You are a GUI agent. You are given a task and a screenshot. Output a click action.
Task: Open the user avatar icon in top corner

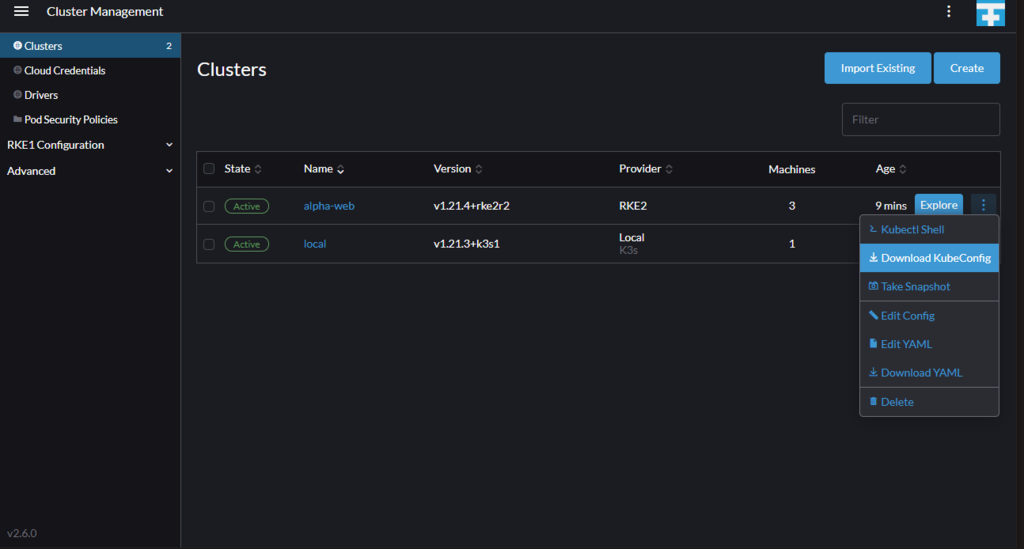990,12
